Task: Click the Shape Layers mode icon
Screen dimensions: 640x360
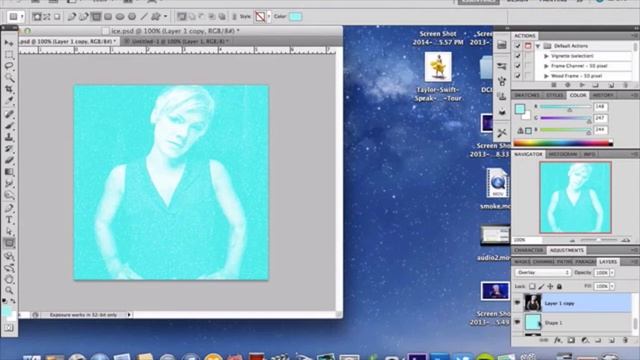Action: [x=37, y=17]
